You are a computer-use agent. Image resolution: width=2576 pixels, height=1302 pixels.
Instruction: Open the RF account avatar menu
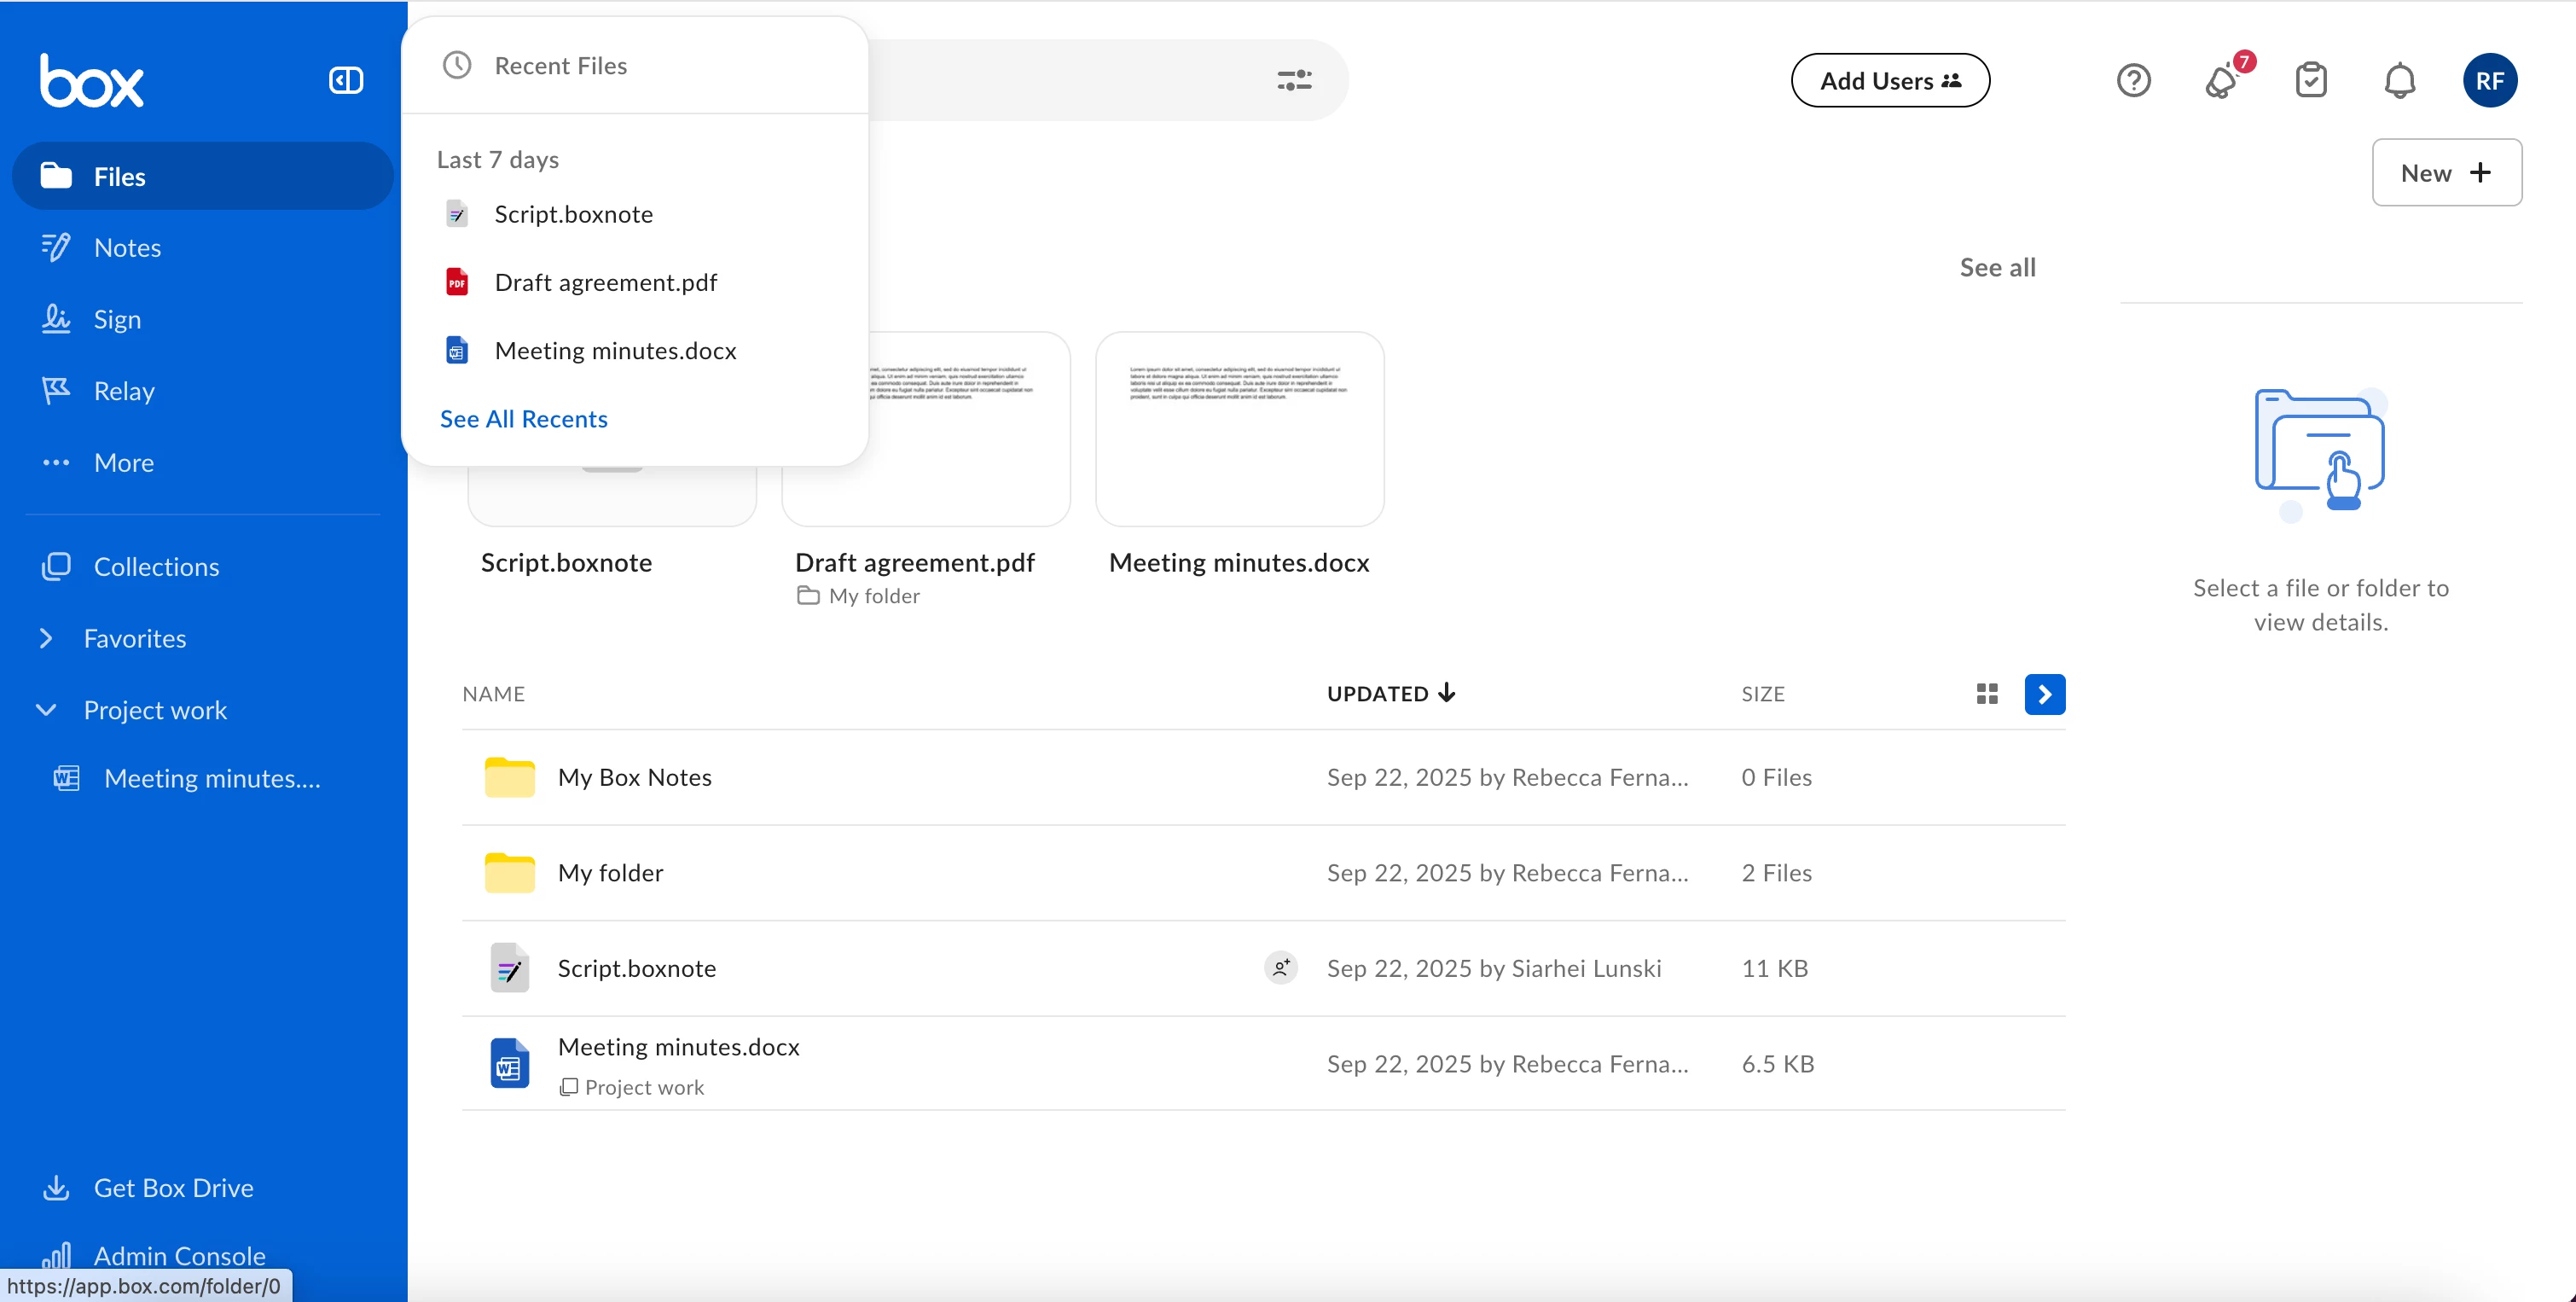2489,80
